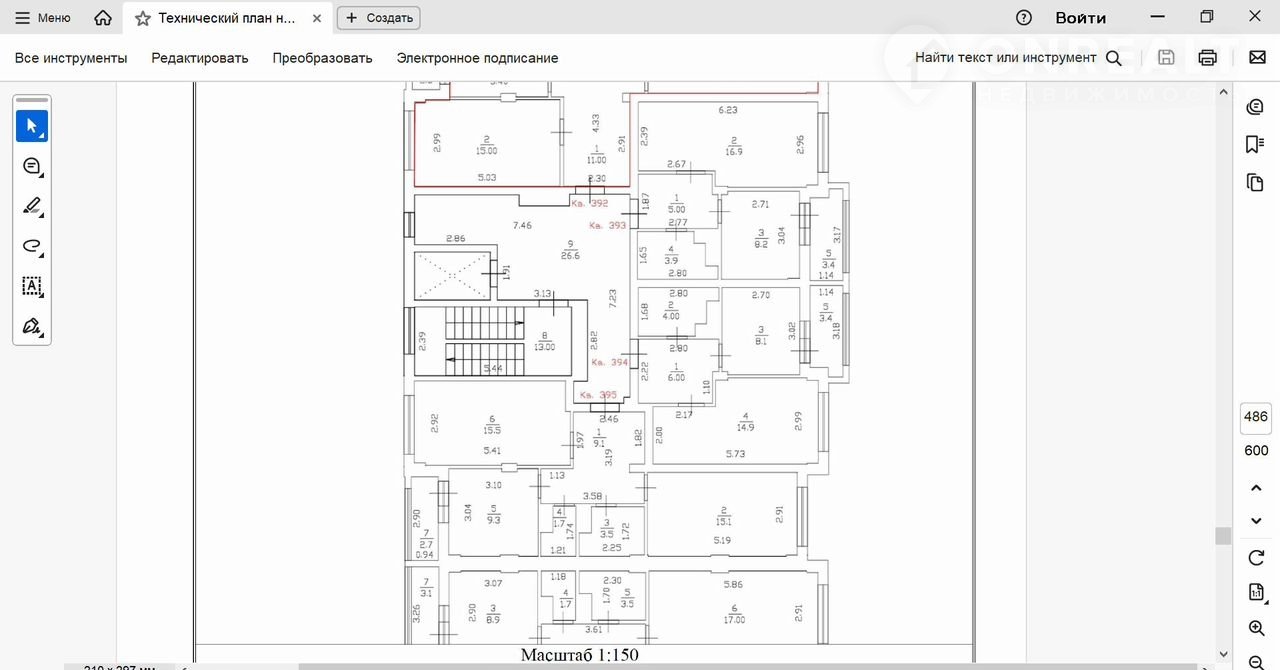Go to previous page with up chevron

click(1256, 488)
